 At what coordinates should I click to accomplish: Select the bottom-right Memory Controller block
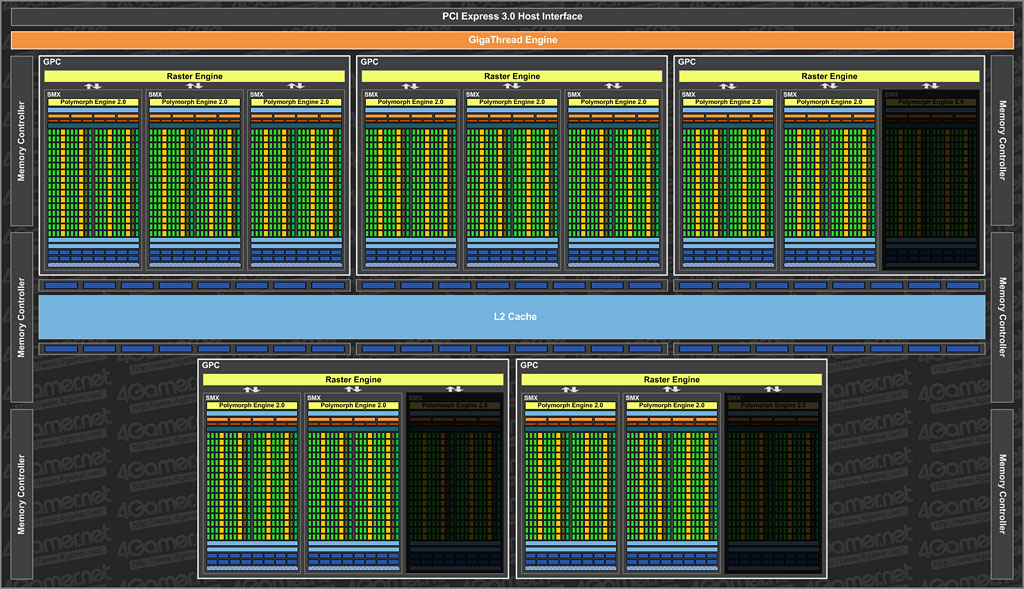click(x=1003, y=493)
